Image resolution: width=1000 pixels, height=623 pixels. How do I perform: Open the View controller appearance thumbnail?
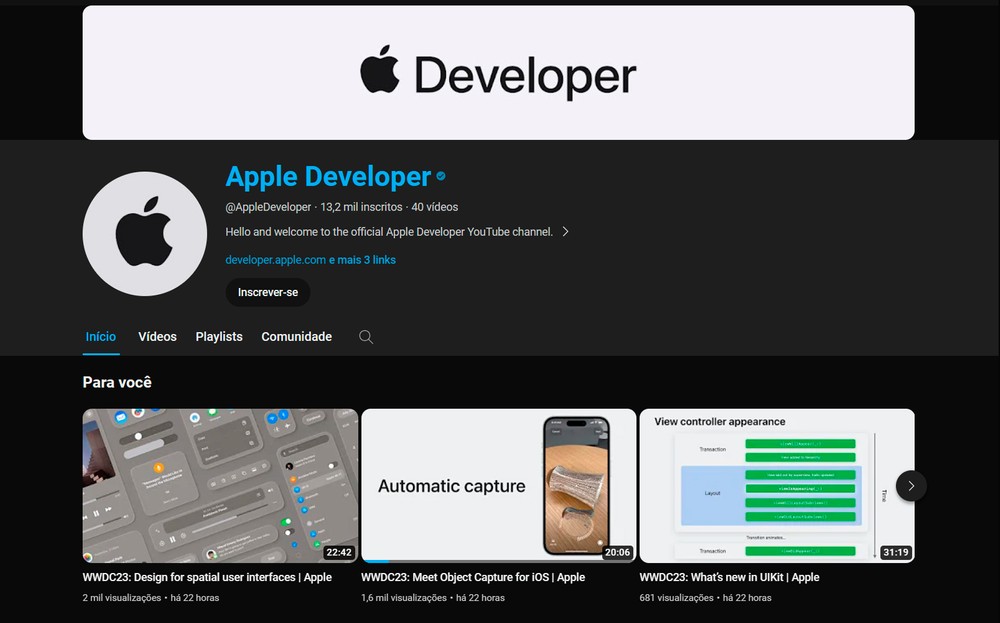pos(776,485)
